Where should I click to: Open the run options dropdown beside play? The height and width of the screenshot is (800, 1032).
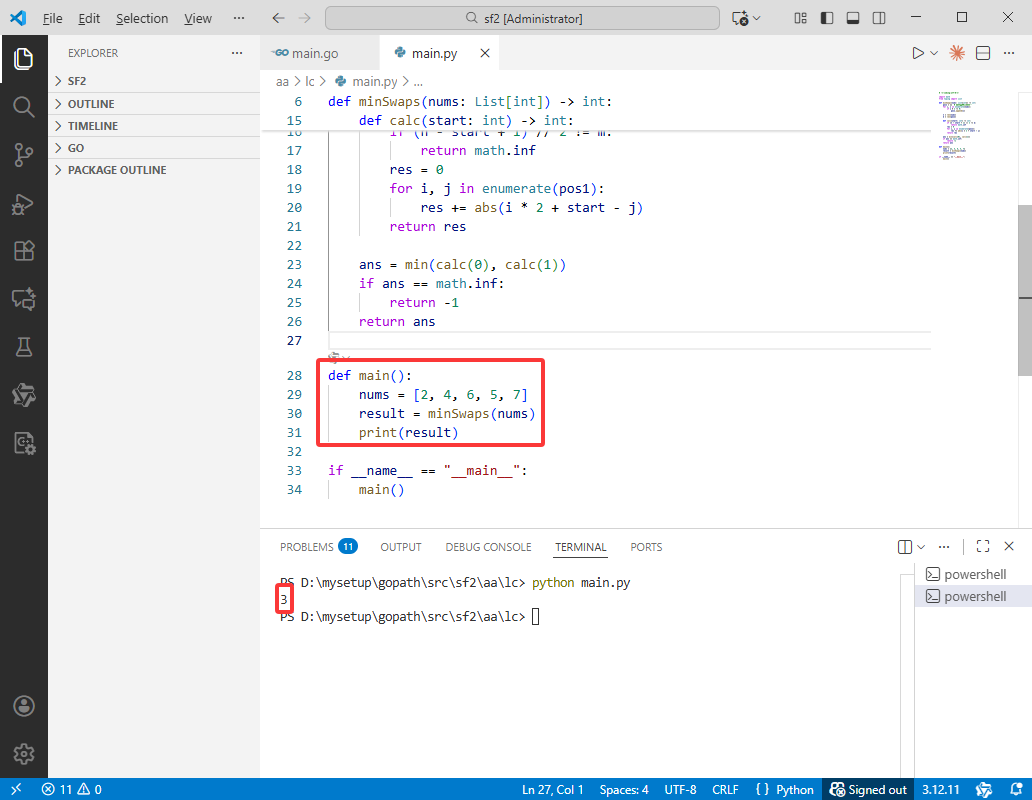tap(934, 53)
